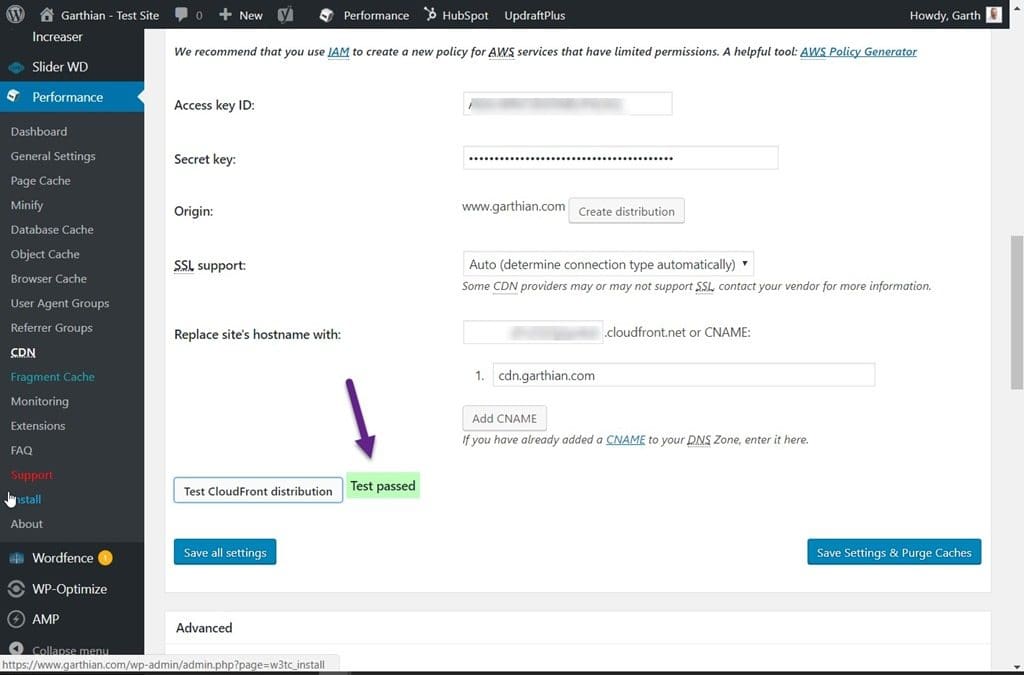
Task: Click the Wordfence notification badge
Action: coord(105,558)
